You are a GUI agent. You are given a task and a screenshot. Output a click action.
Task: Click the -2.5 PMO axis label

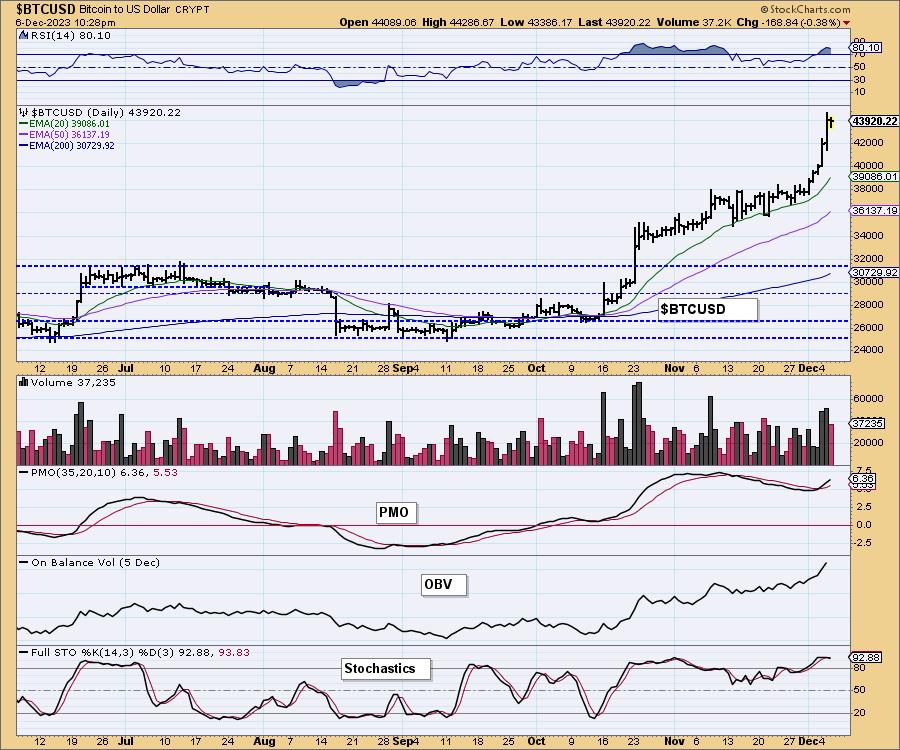coord(862,542)
